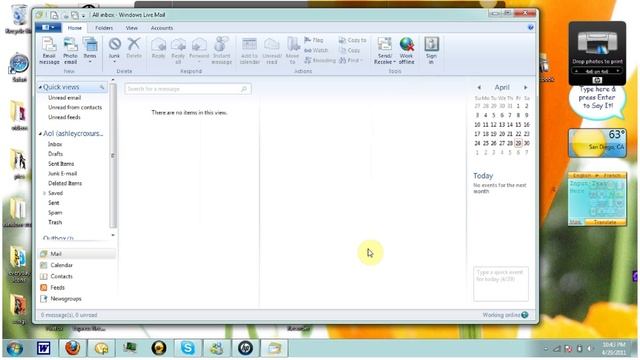Image resolution: width=640 pixels, height=360 pixels.
Task: Click the Reply ribbon button
Action: coord(158,49)
